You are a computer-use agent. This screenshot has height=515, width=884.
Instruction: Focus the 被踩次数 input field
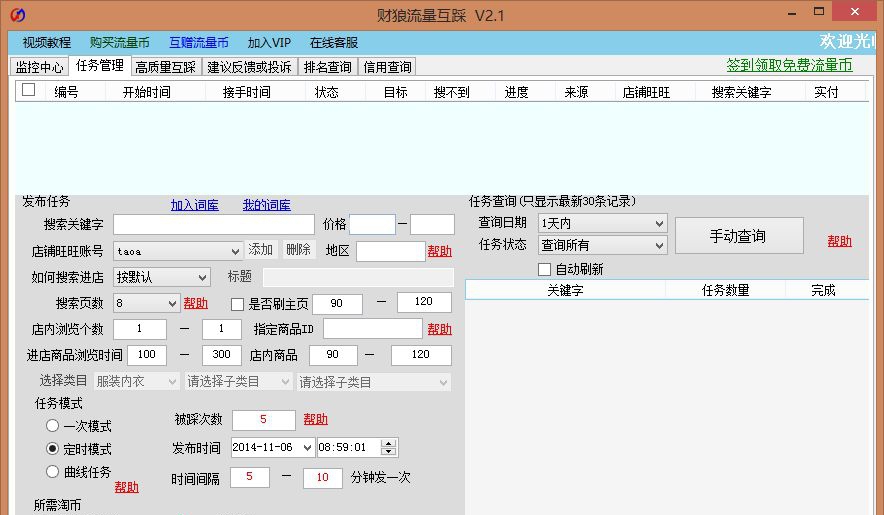[263, 420]
